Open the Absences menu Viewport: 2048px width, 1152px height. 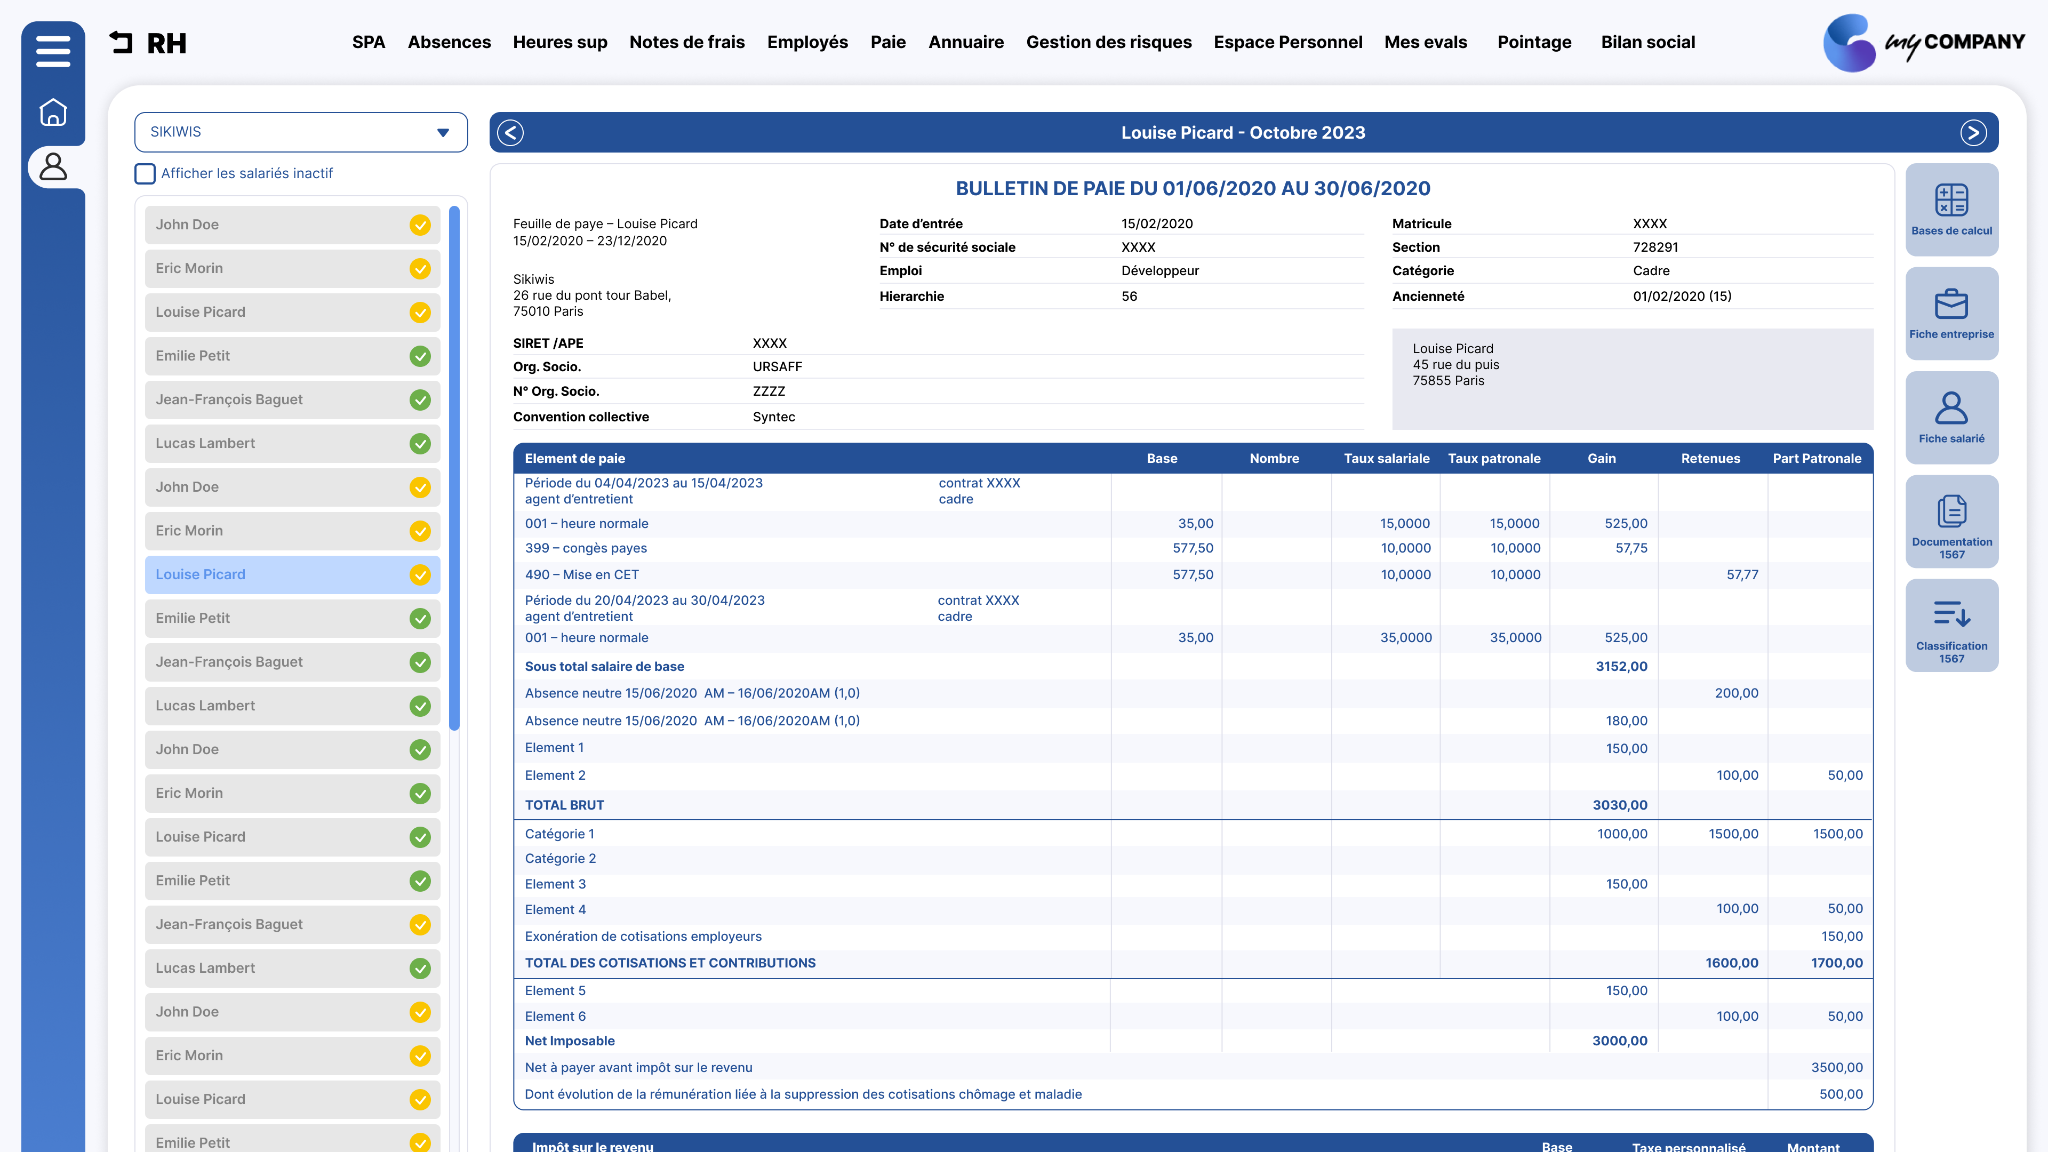point(449,42)
